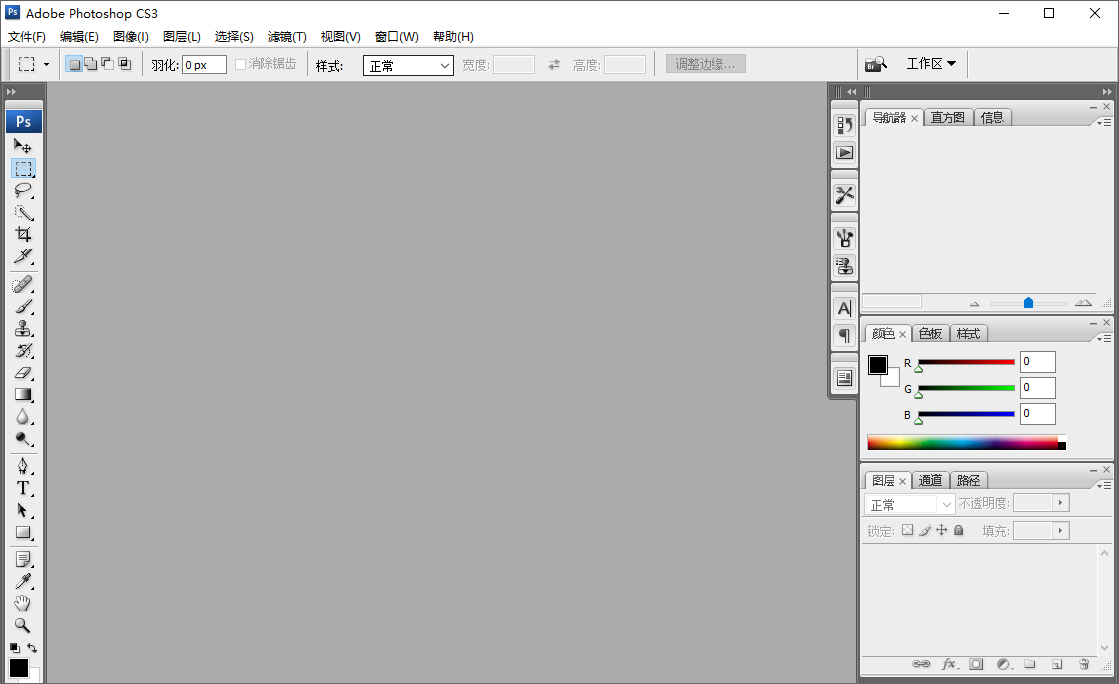1119x684 pixels.
Task: Switch to the 通道 Channels tab
Action: (x=931, y=480)
